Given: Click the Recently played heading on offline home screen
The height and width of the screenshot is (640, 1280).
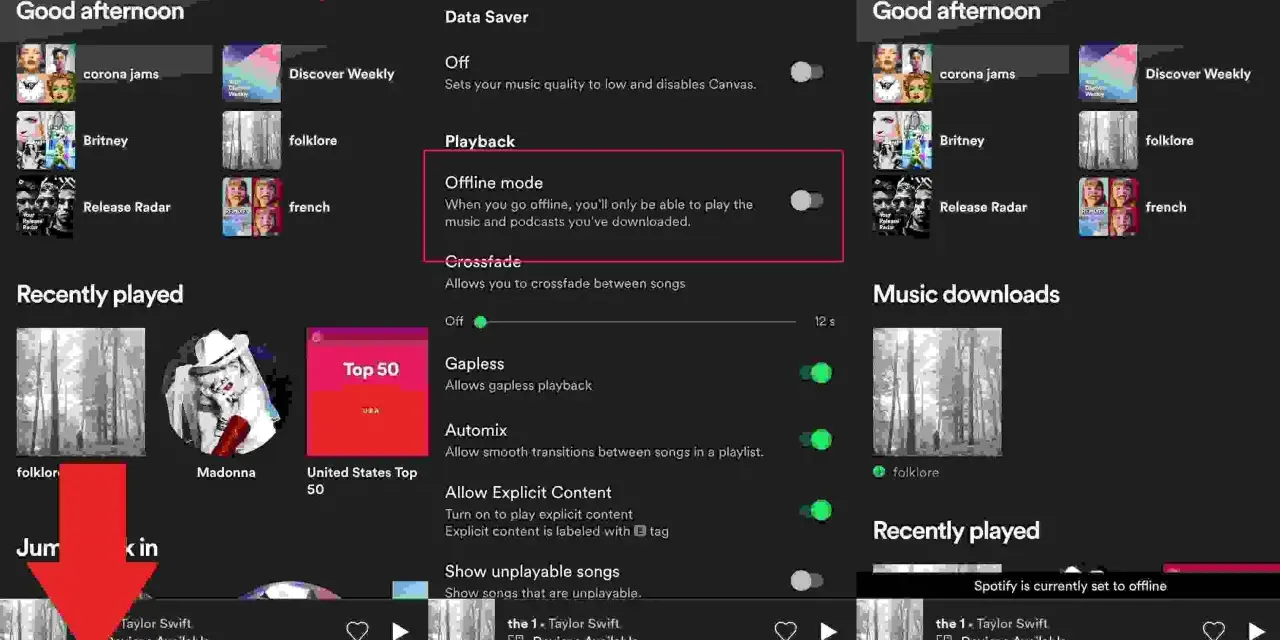Looking at the screenshot, I should click(x=956, y=531).
